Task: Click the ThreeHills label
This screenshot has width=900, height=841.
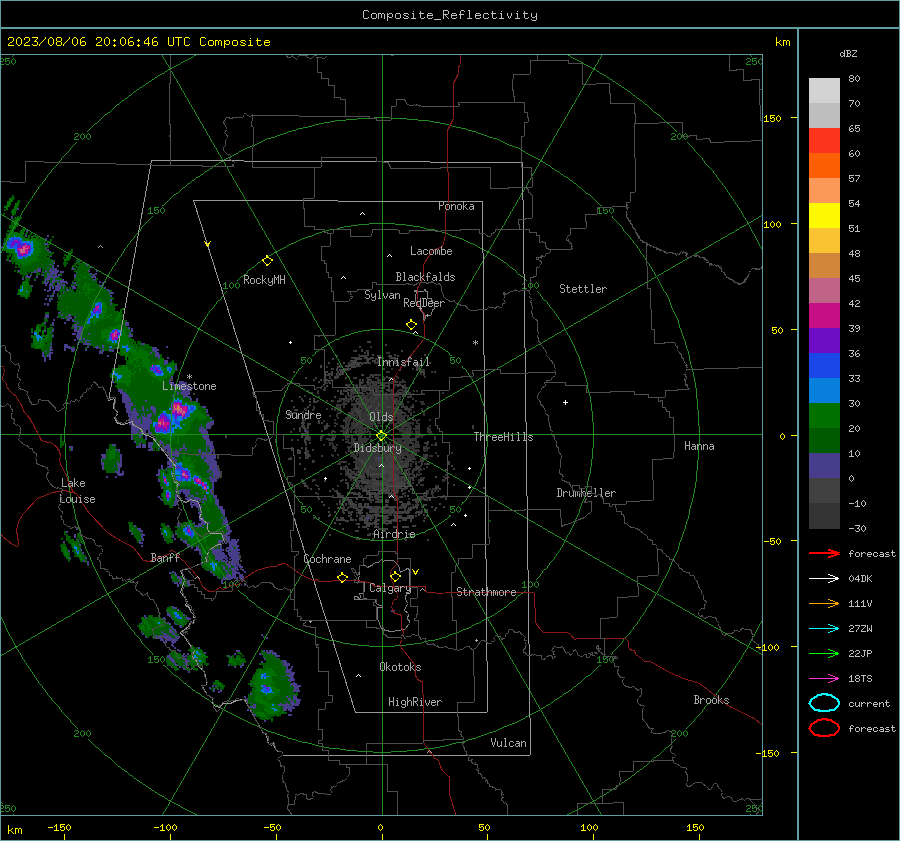Action: tap(503, 437)
